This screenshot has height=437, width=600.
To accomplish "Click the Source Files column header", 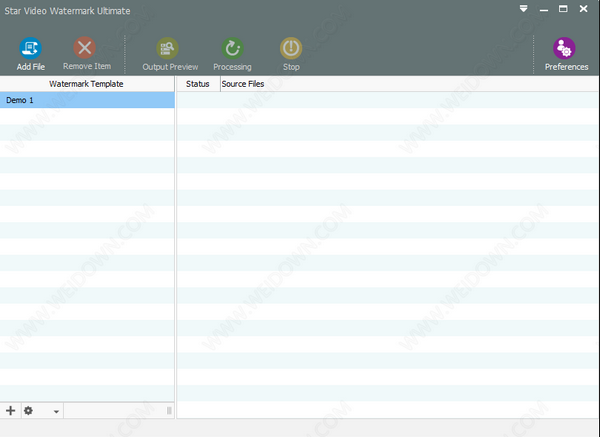I will 243,84.
